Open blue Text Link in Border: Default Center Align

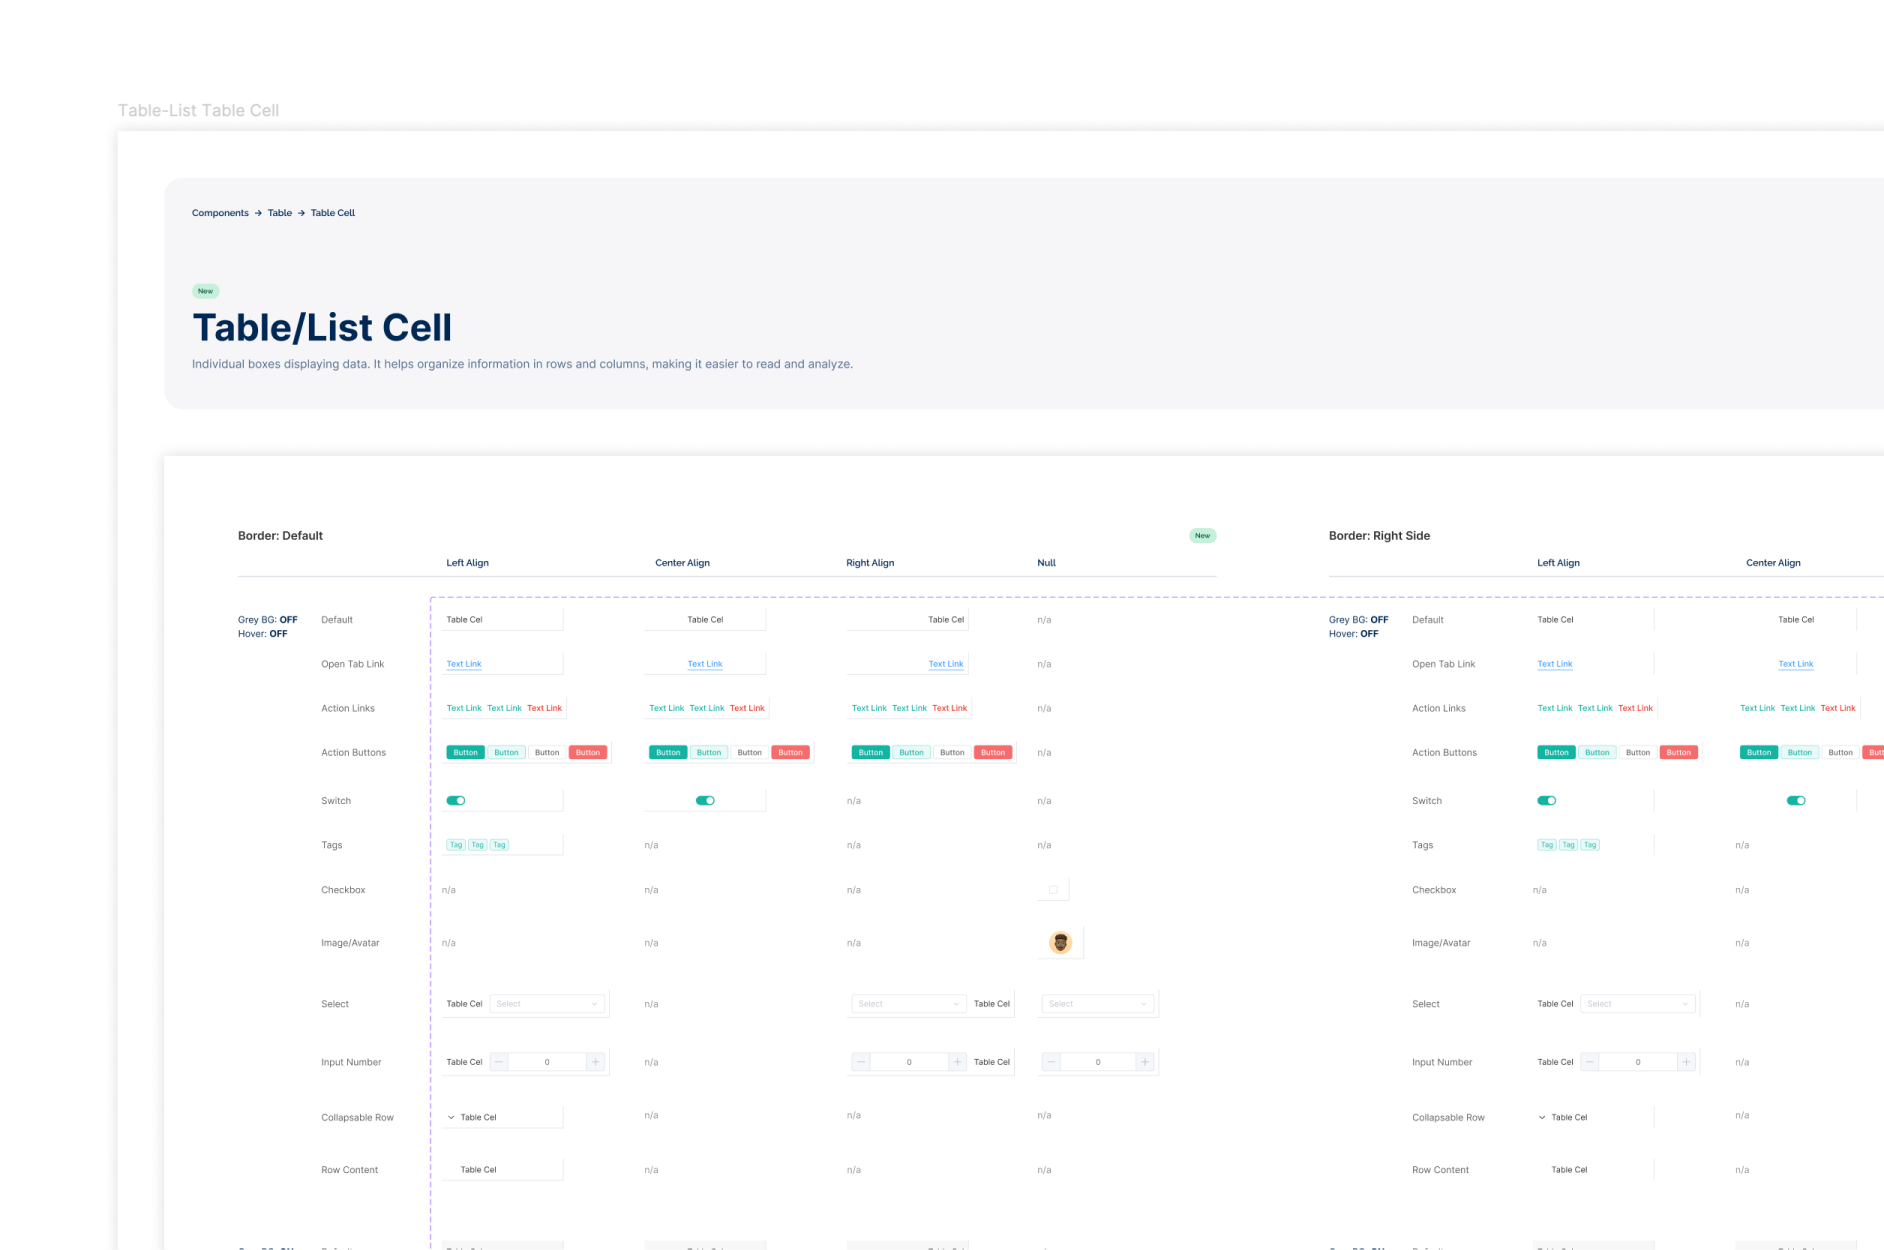(x=705, y=664)
